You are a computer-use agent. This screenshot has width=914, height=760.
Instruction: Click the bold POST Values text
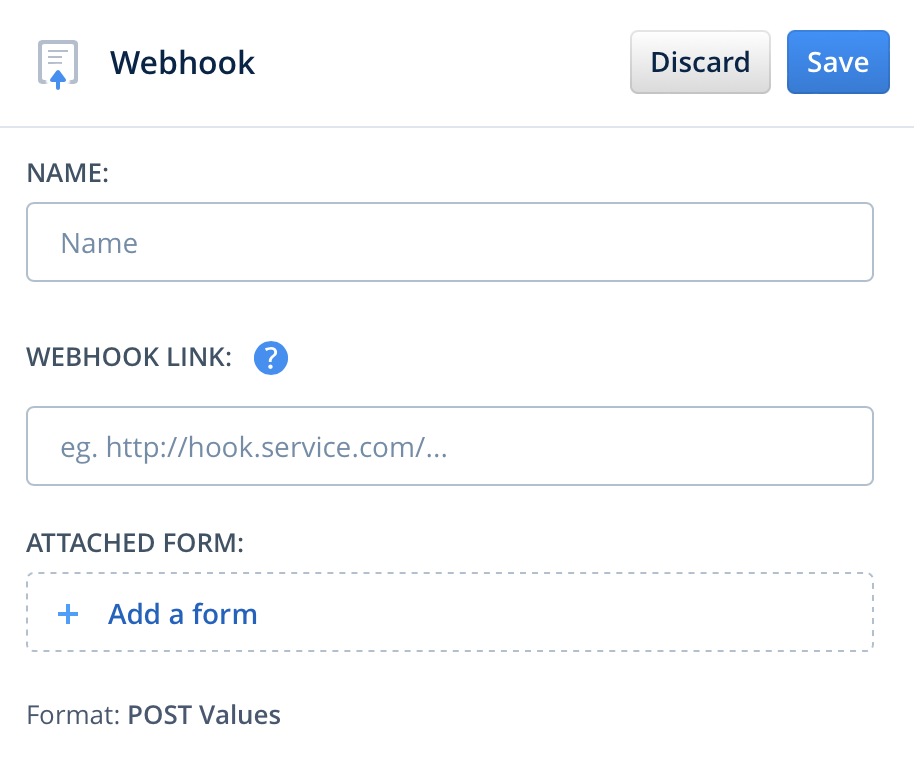coord(204,716)
